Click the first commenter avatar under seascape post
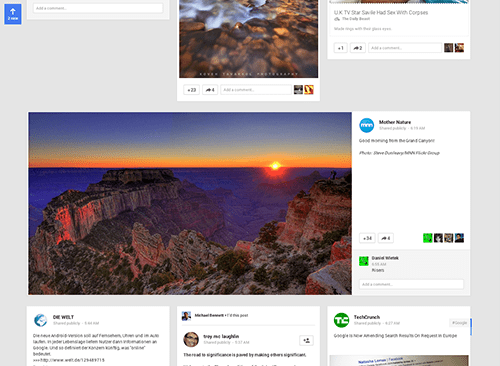The width and height of the screenshot is (500, 366). point(298,90)
